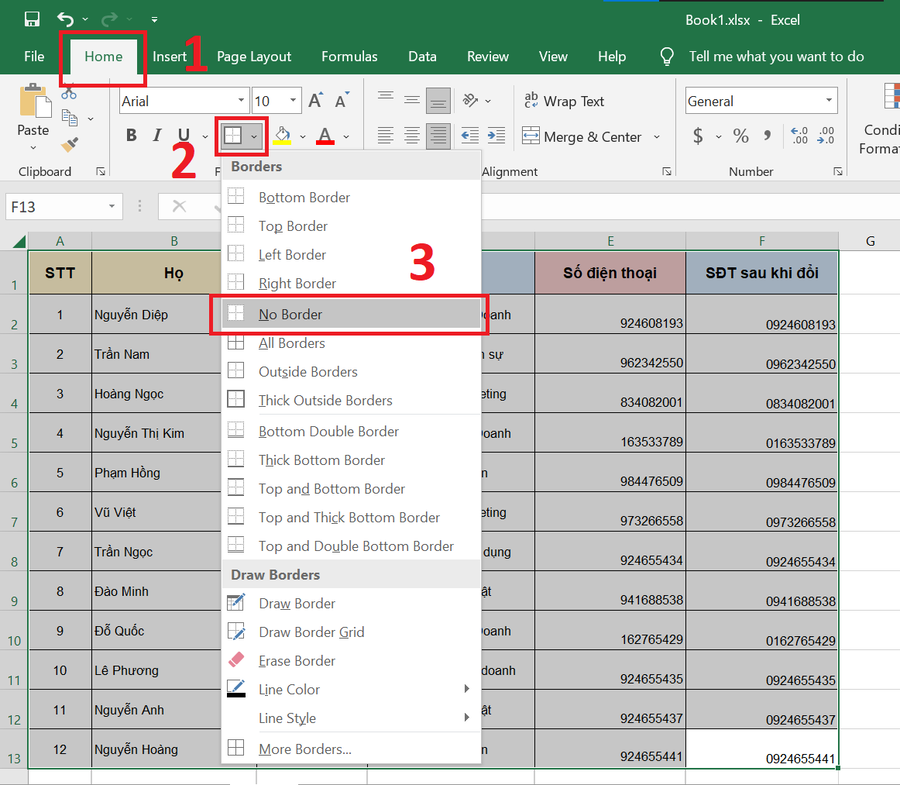
Task: Open the Fill Color dropdown arrow
Action: 302,137
